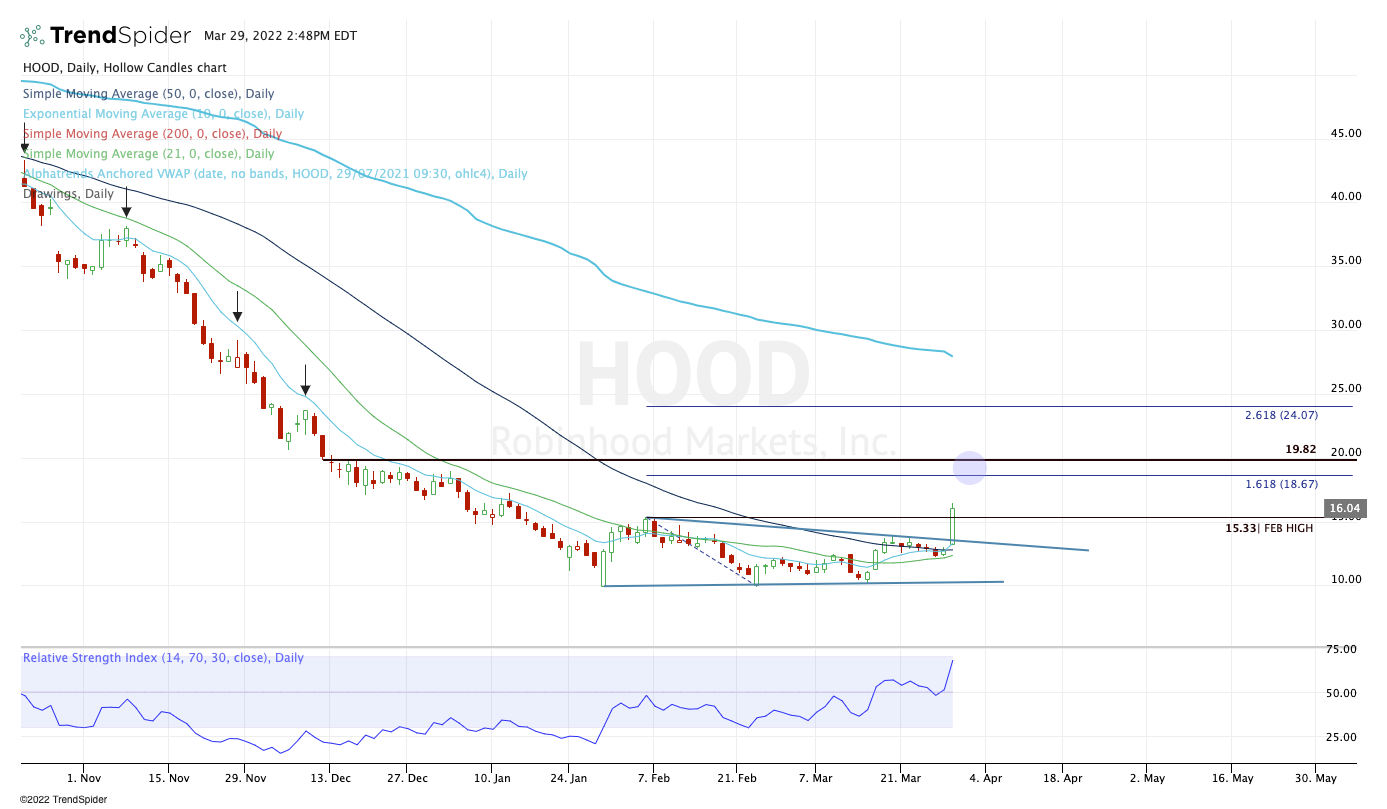
Task: Select the "HOOD, Daily, Hollow Candles chart" title
Action: [x=124, y=68]
